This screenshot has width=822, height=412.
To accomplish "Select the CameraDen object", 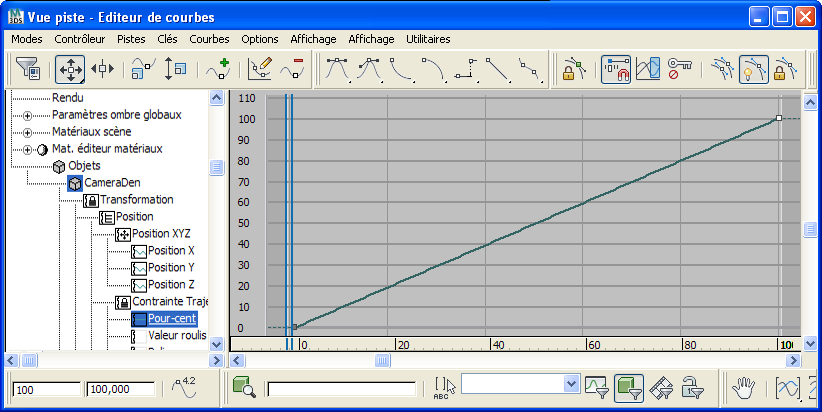I will click(x=112, y=182).
